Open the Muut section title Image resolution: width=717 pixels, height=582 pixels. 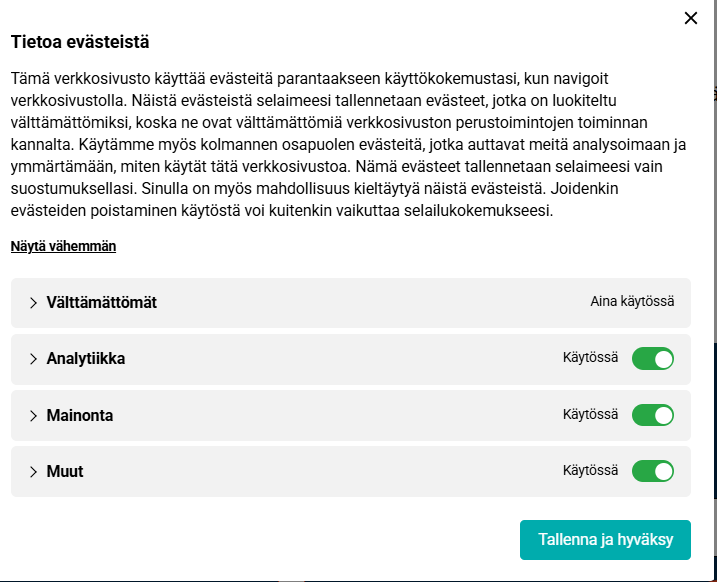point(65,471)
